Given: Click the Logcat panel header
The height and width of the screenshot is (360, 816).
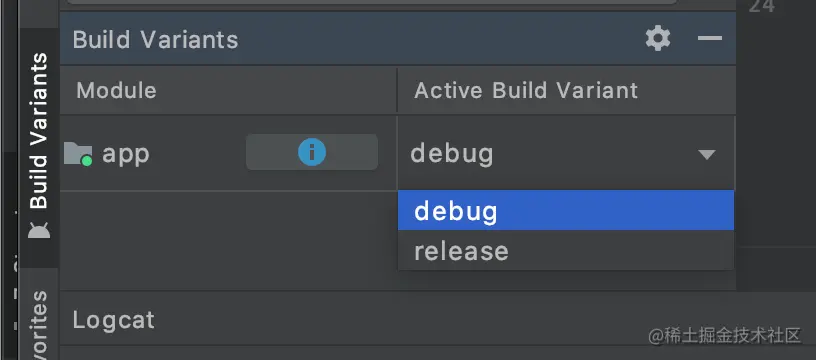Looking at the screenshot, I should pyautogui.click(x=113, y=320).
